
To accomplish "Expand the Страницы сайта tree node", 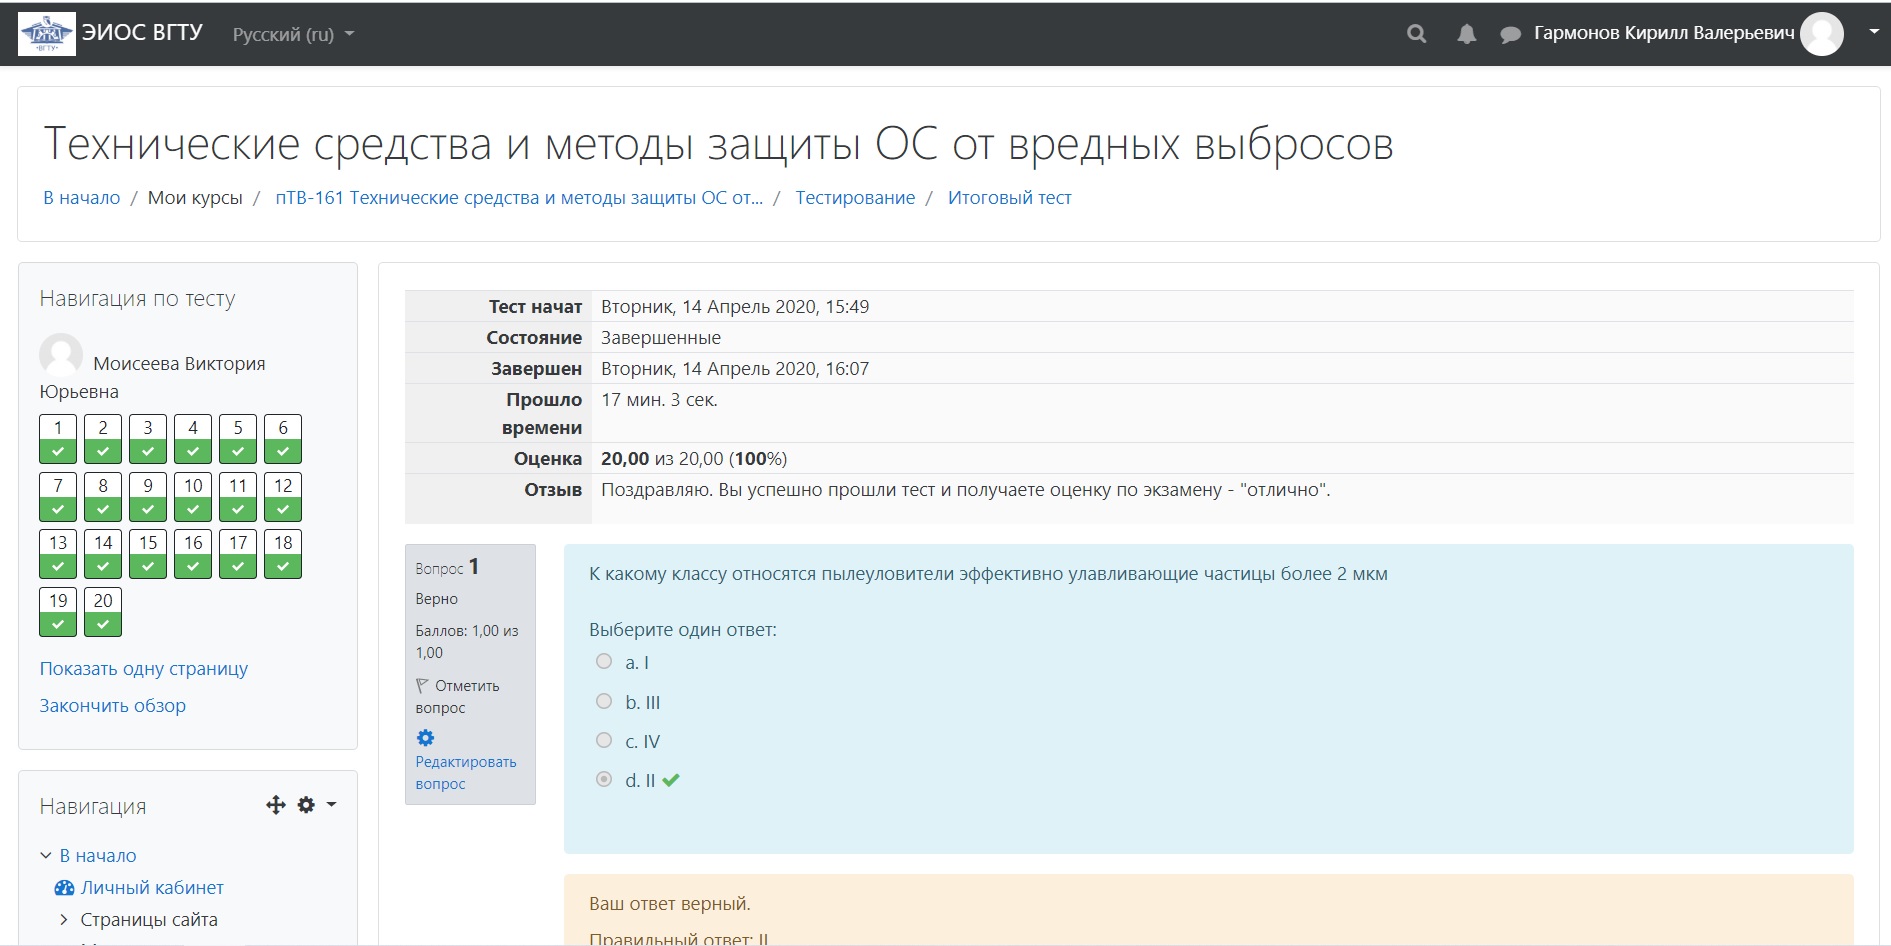I will point(65,920).
